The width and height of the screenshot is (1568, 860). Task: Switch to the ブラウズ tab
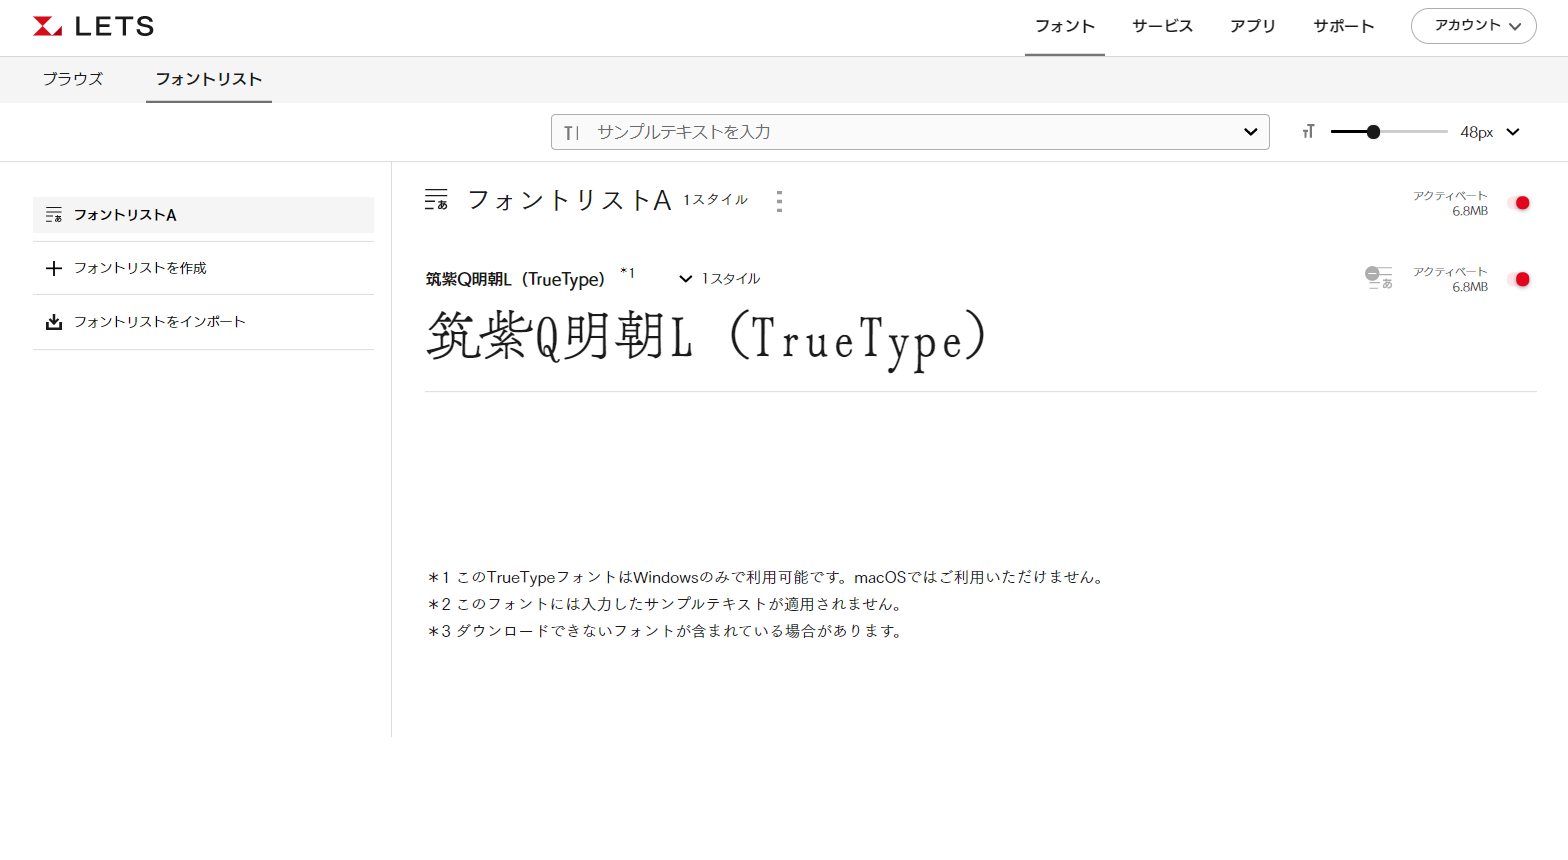(73, 79)
